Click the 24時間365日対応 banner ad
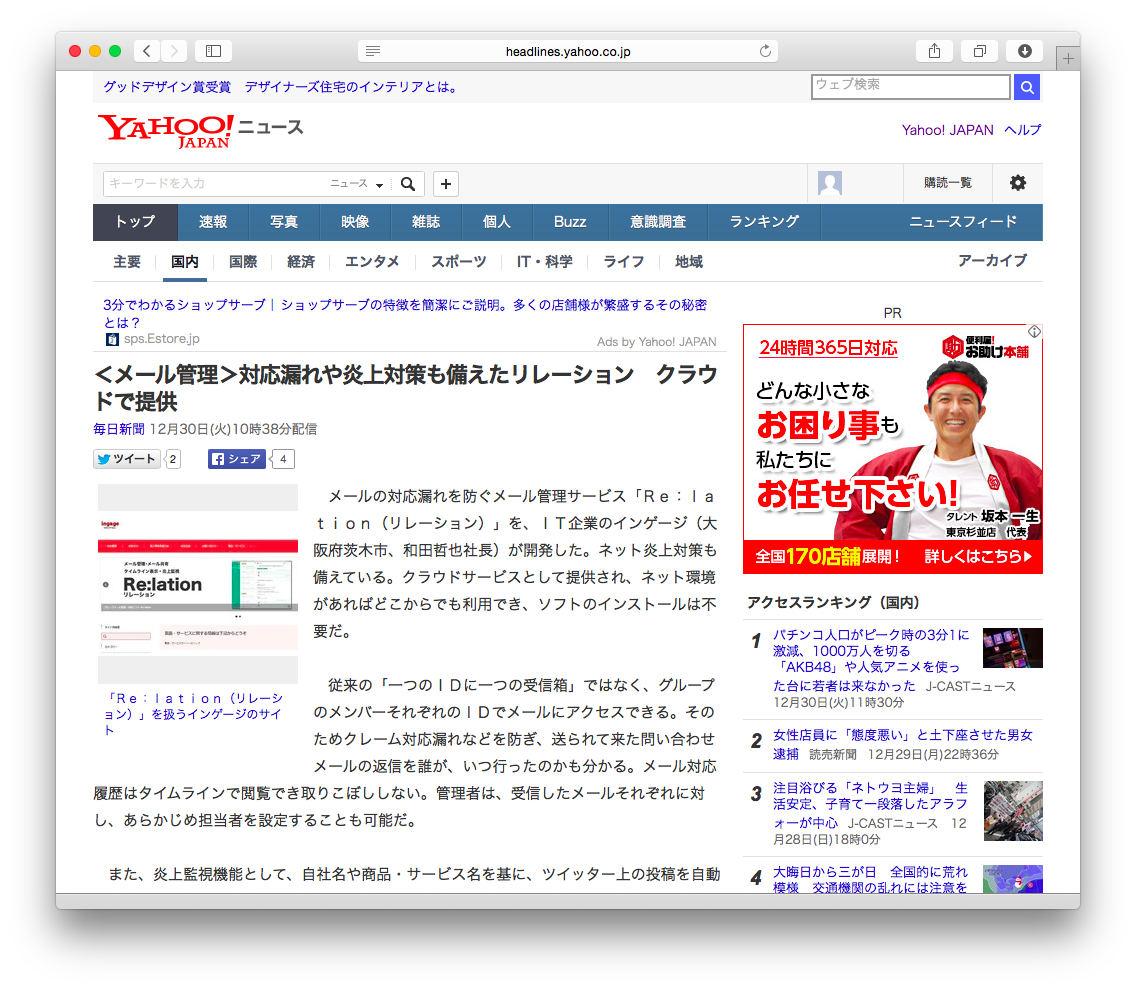This screenshot has height=989, width=1136. pos(893,449)
